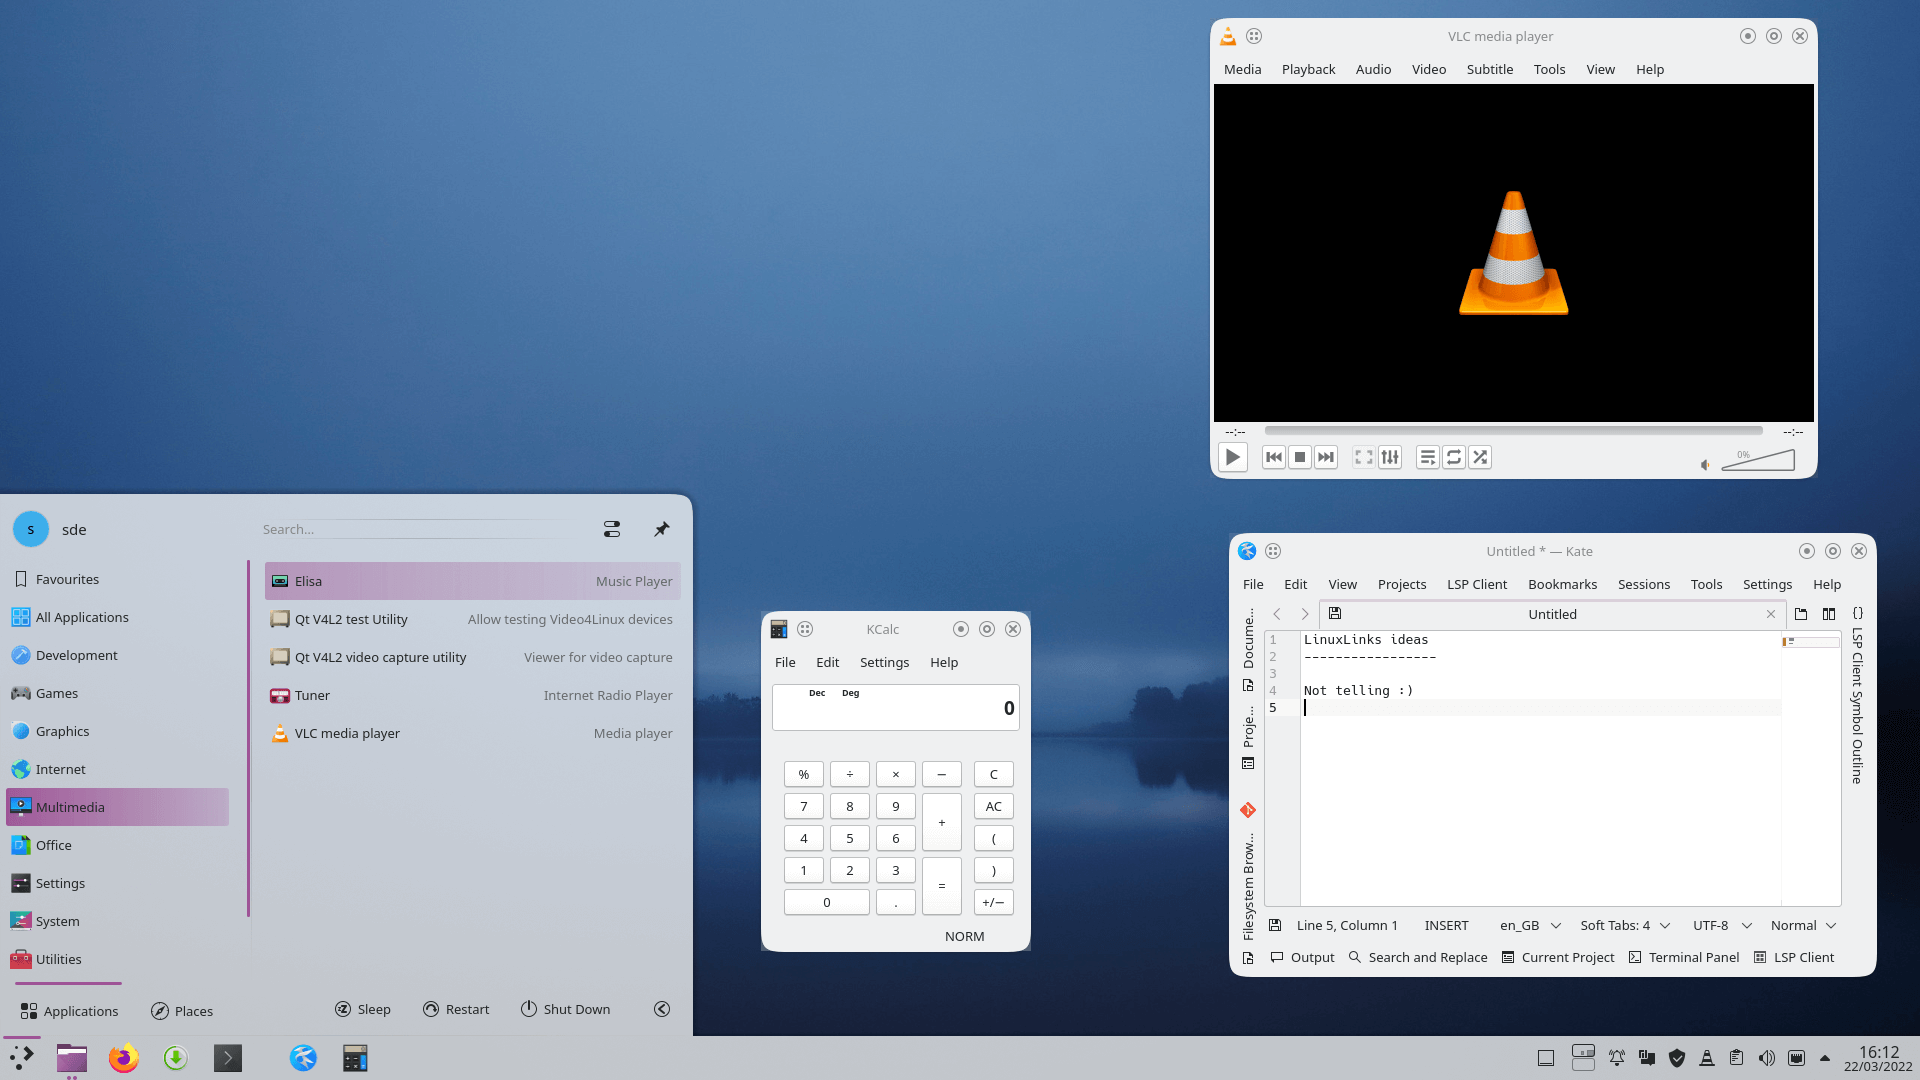Click KCalc NORM mode indicator
Screen dimensions: 1920x1080
pyautogui.click(x=964, y=935)
